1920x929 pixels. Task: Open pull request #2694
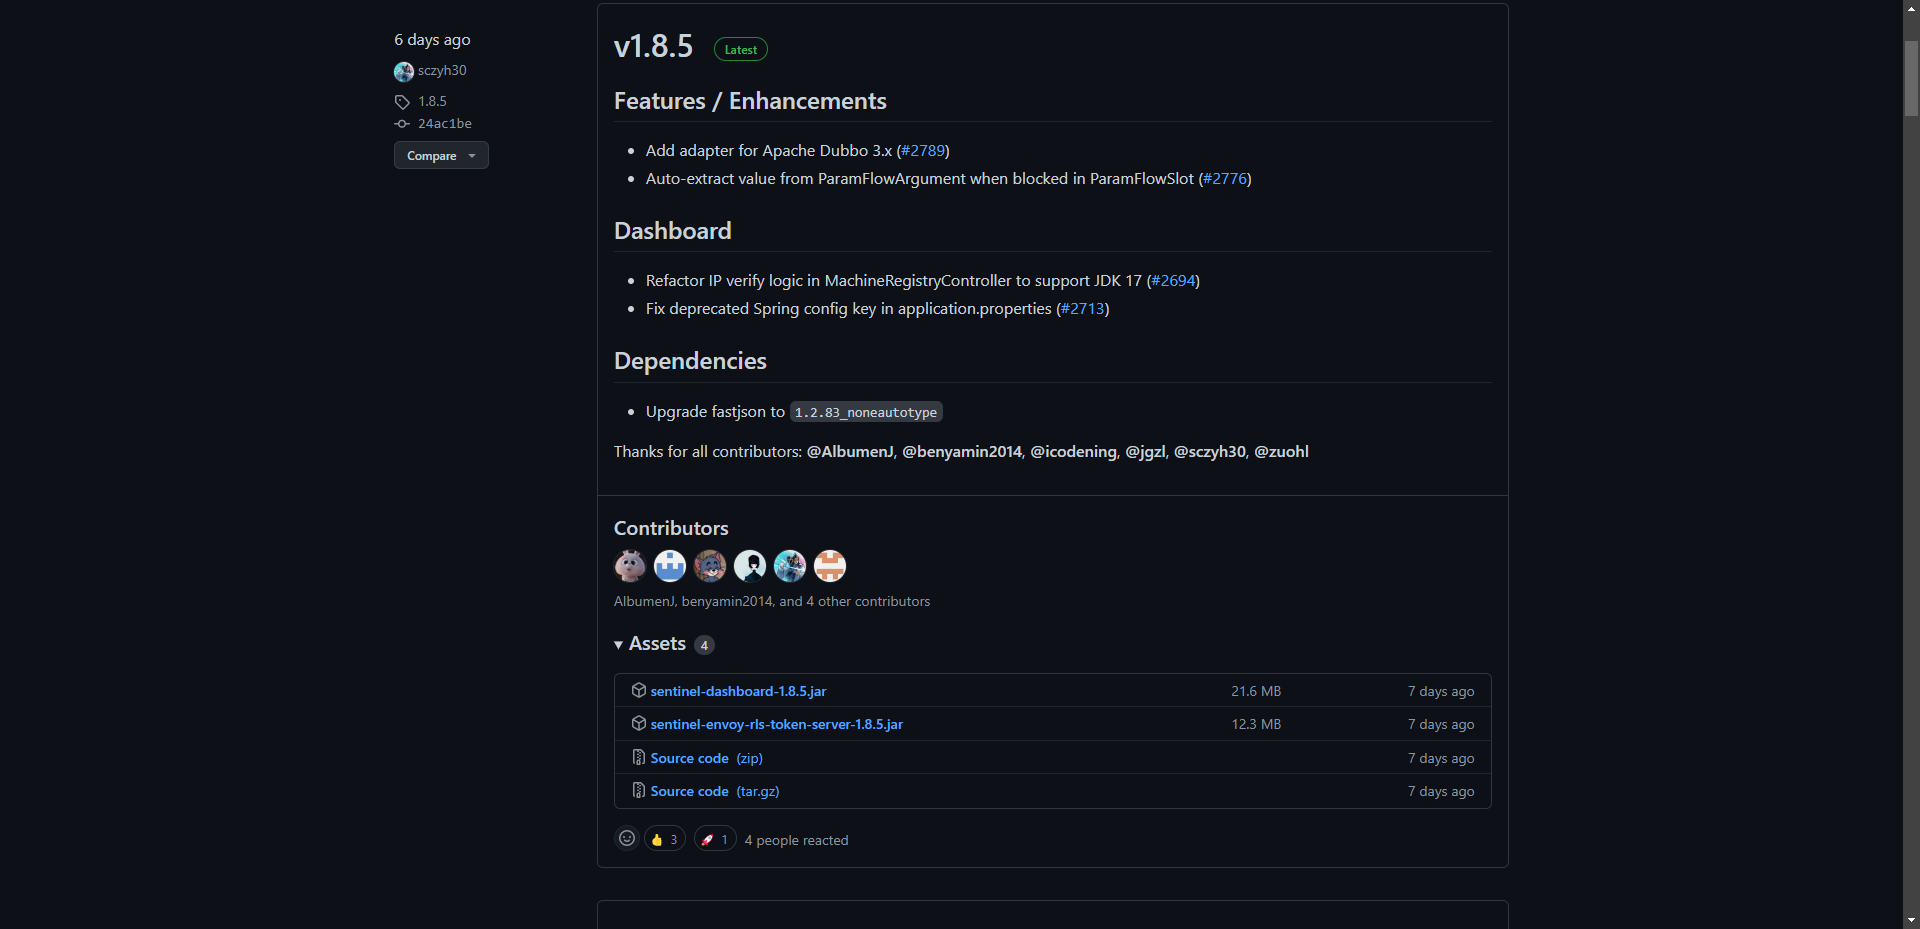coord(1173,280)
